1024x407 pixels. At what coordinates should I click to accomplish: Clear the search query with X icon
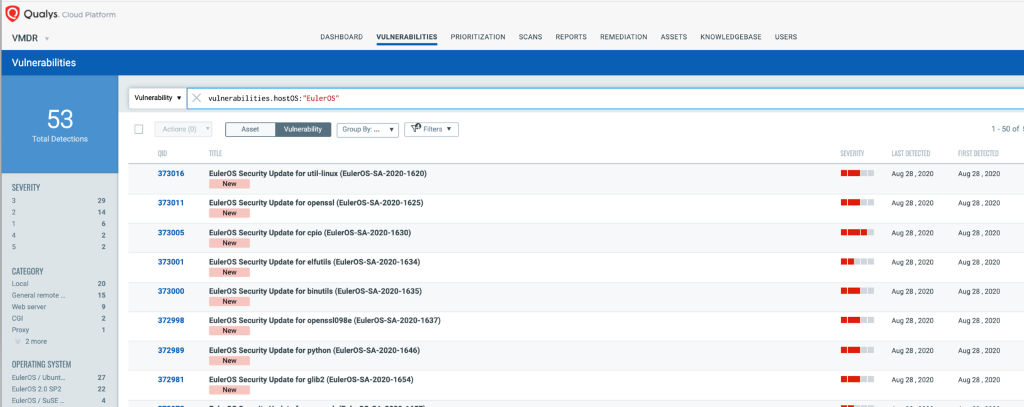pyautogui.click(x=197, y=98)
